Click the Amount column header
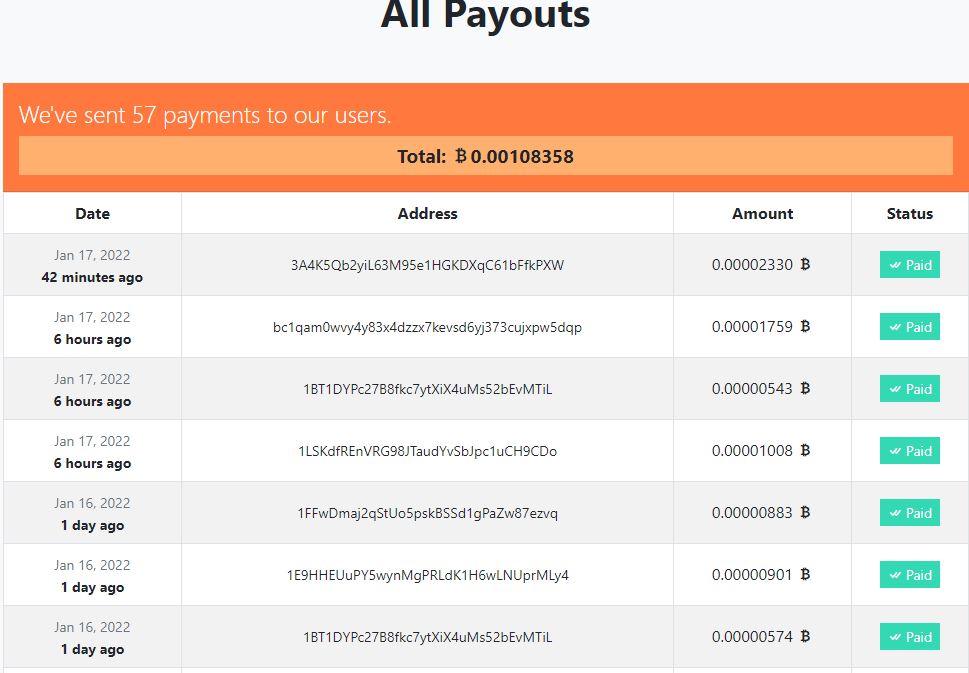Screen dimensions: 969x673 coord(763,213)
